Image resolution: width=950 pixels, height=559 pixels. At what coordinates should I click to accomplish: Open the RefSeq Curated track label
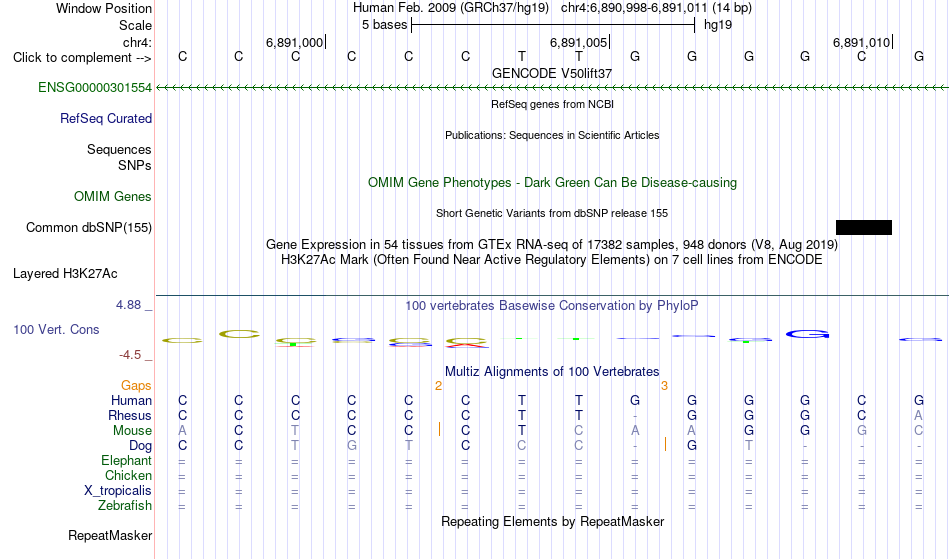coord(105,119)
